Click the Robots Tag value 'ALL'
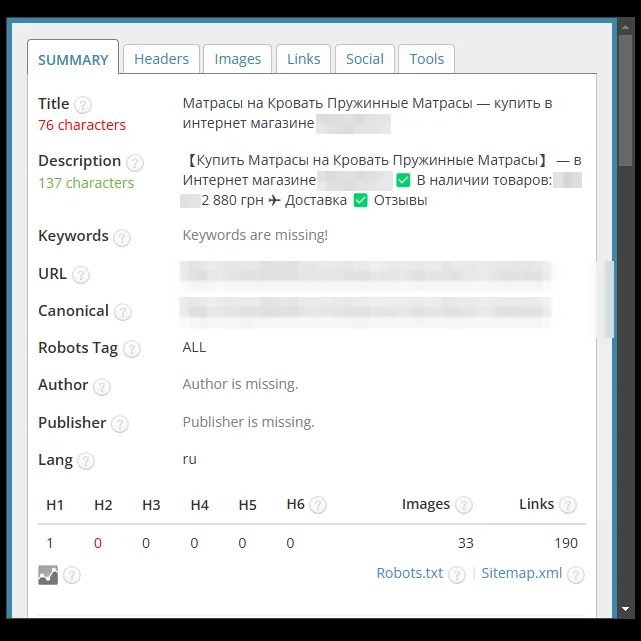The image size is (641, 641). [x=194, y=347]
